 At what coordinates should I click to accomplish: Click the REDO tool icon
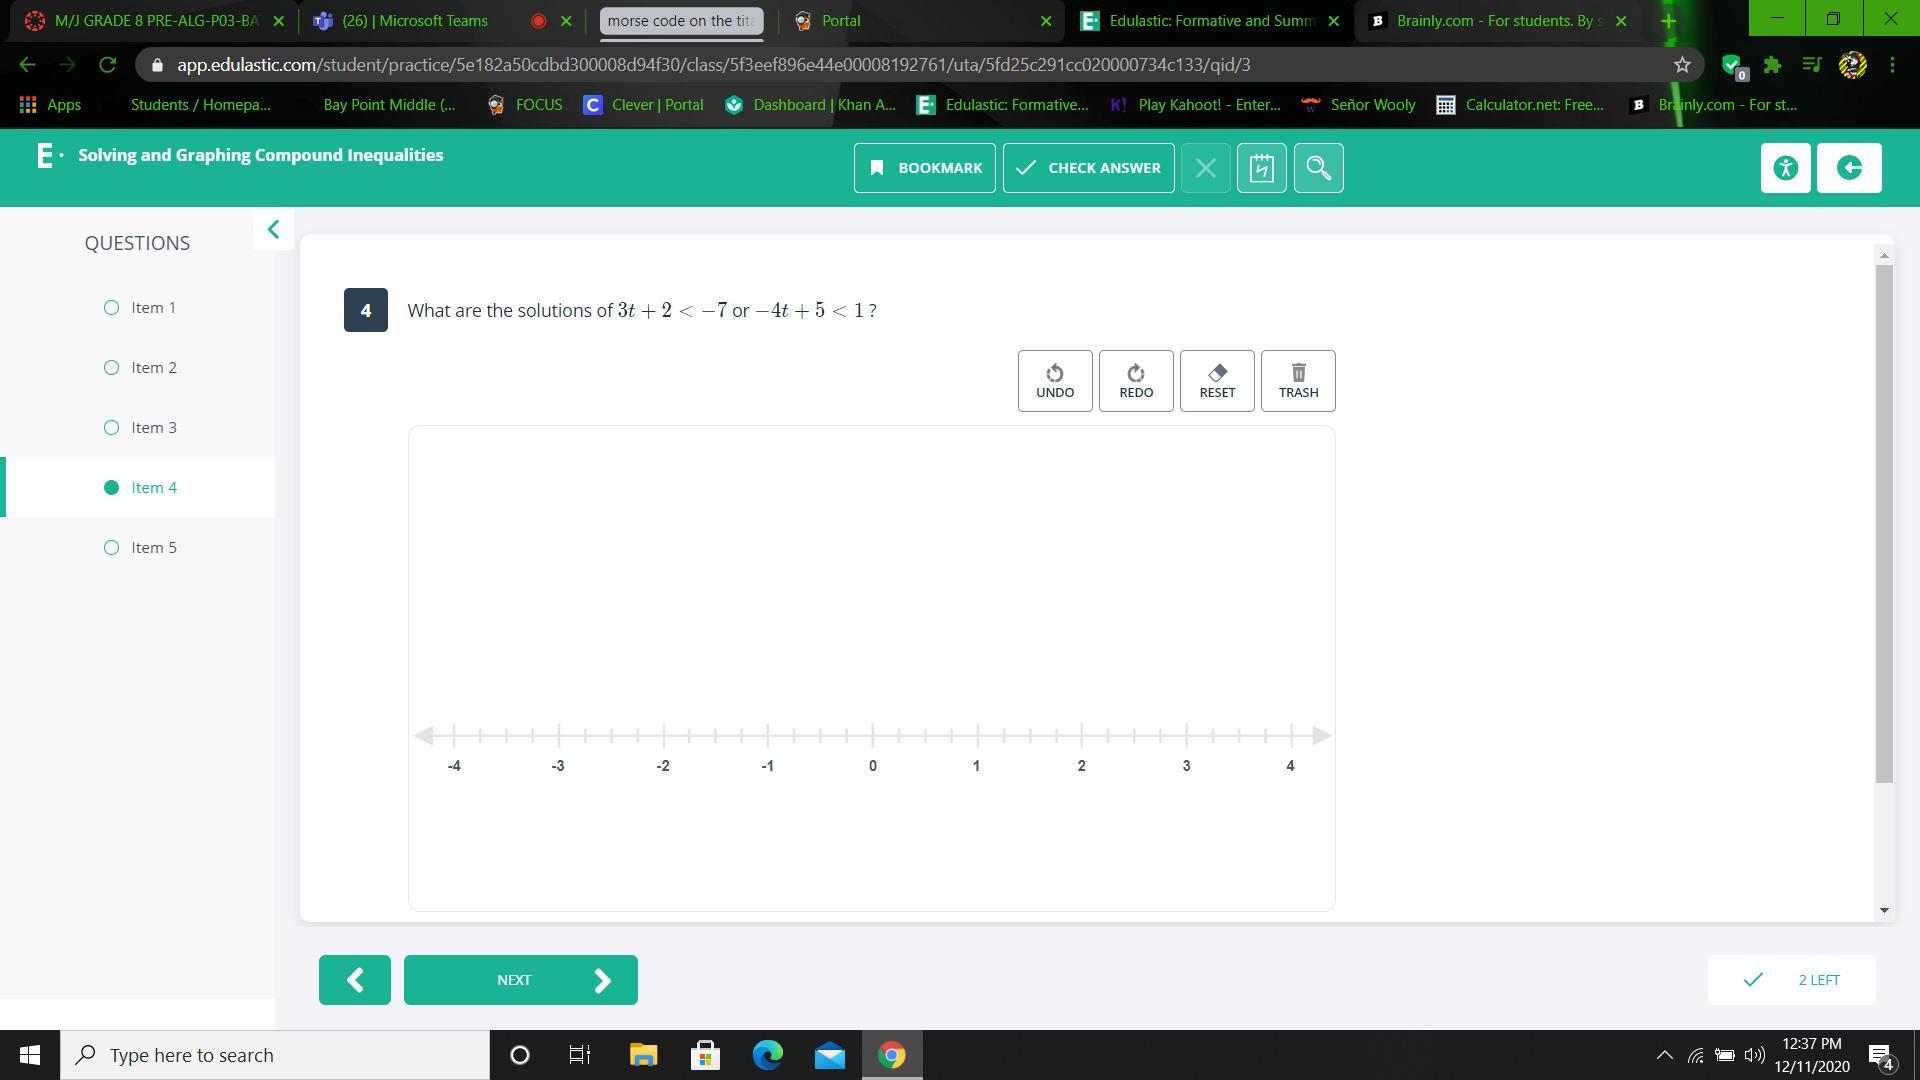1135,373
